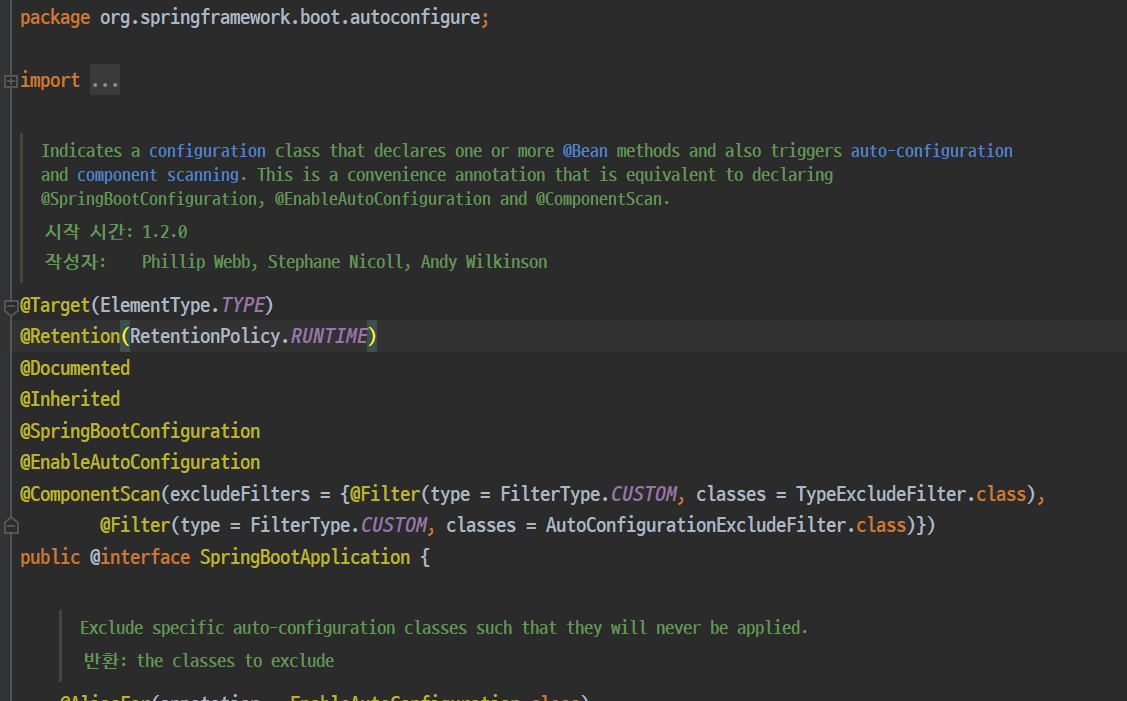The width and height of the screenshot is (1127, 701).
Task: Click the @interface keyword
Action: tap(140, 556)
